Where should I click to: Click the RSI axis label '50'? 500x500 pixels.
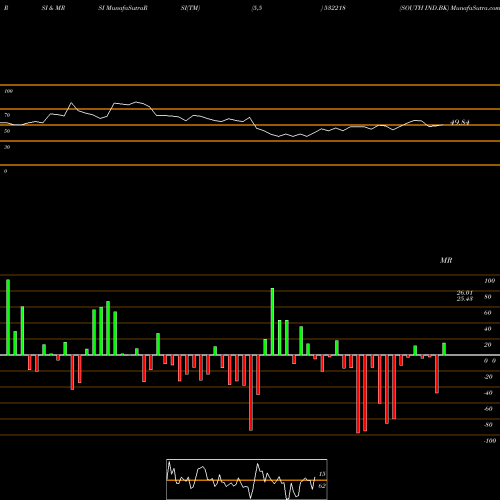[x=7, y=131]
